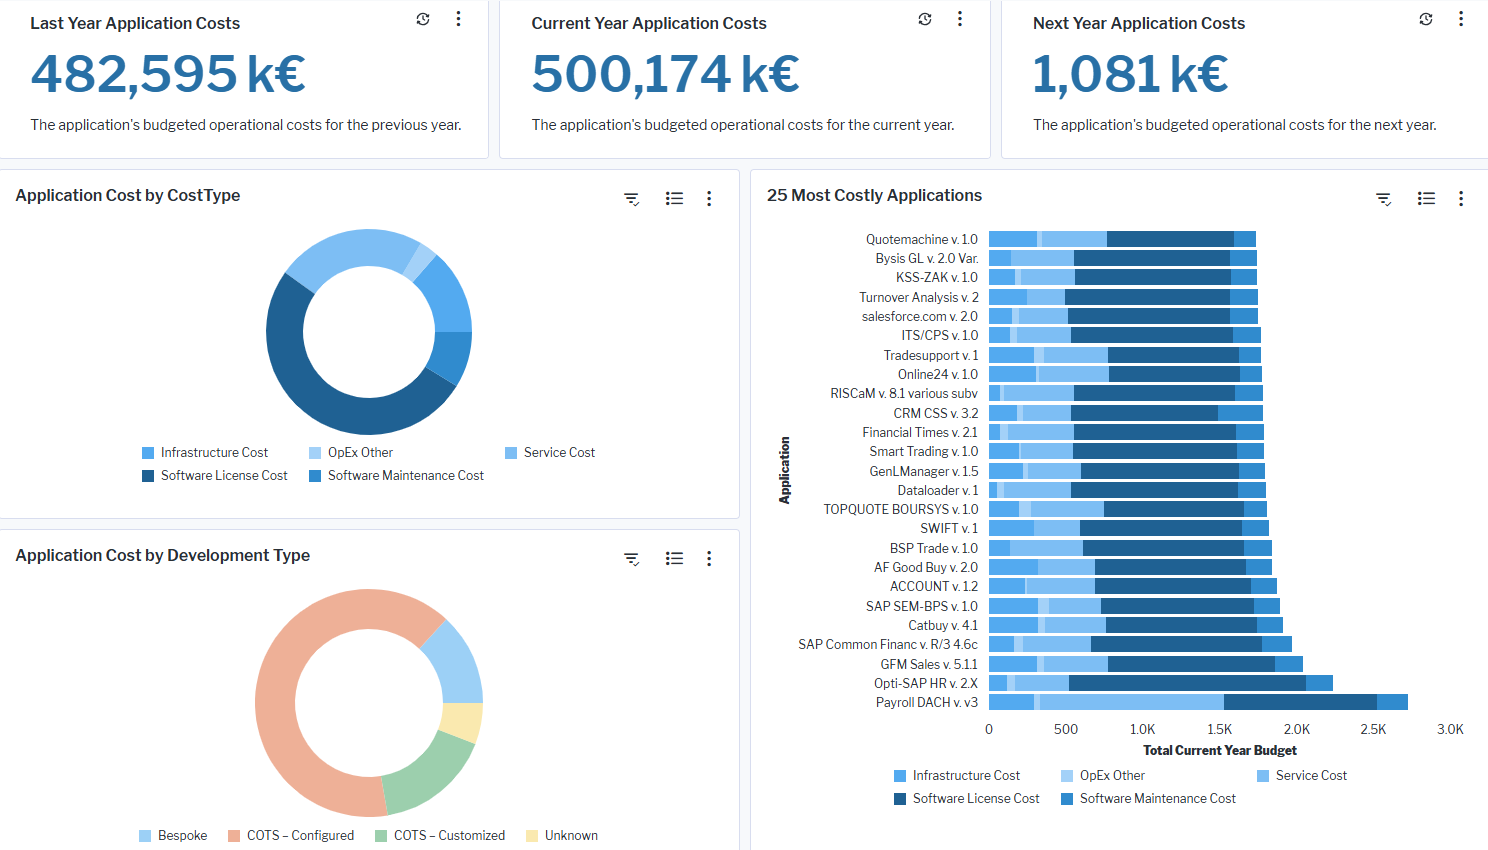Open filter icon on Application Cost by Development Type

pyautogui.click(x=632, y=559)
